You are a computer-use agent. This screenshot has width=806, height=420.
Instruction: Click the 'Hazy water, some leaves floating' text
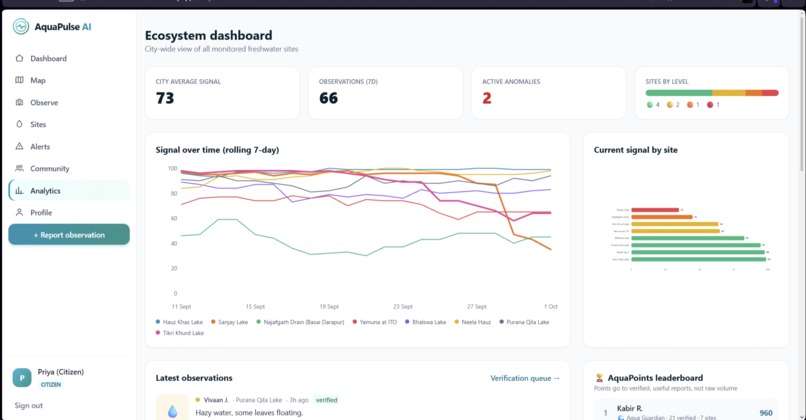(x=249, y=412)
